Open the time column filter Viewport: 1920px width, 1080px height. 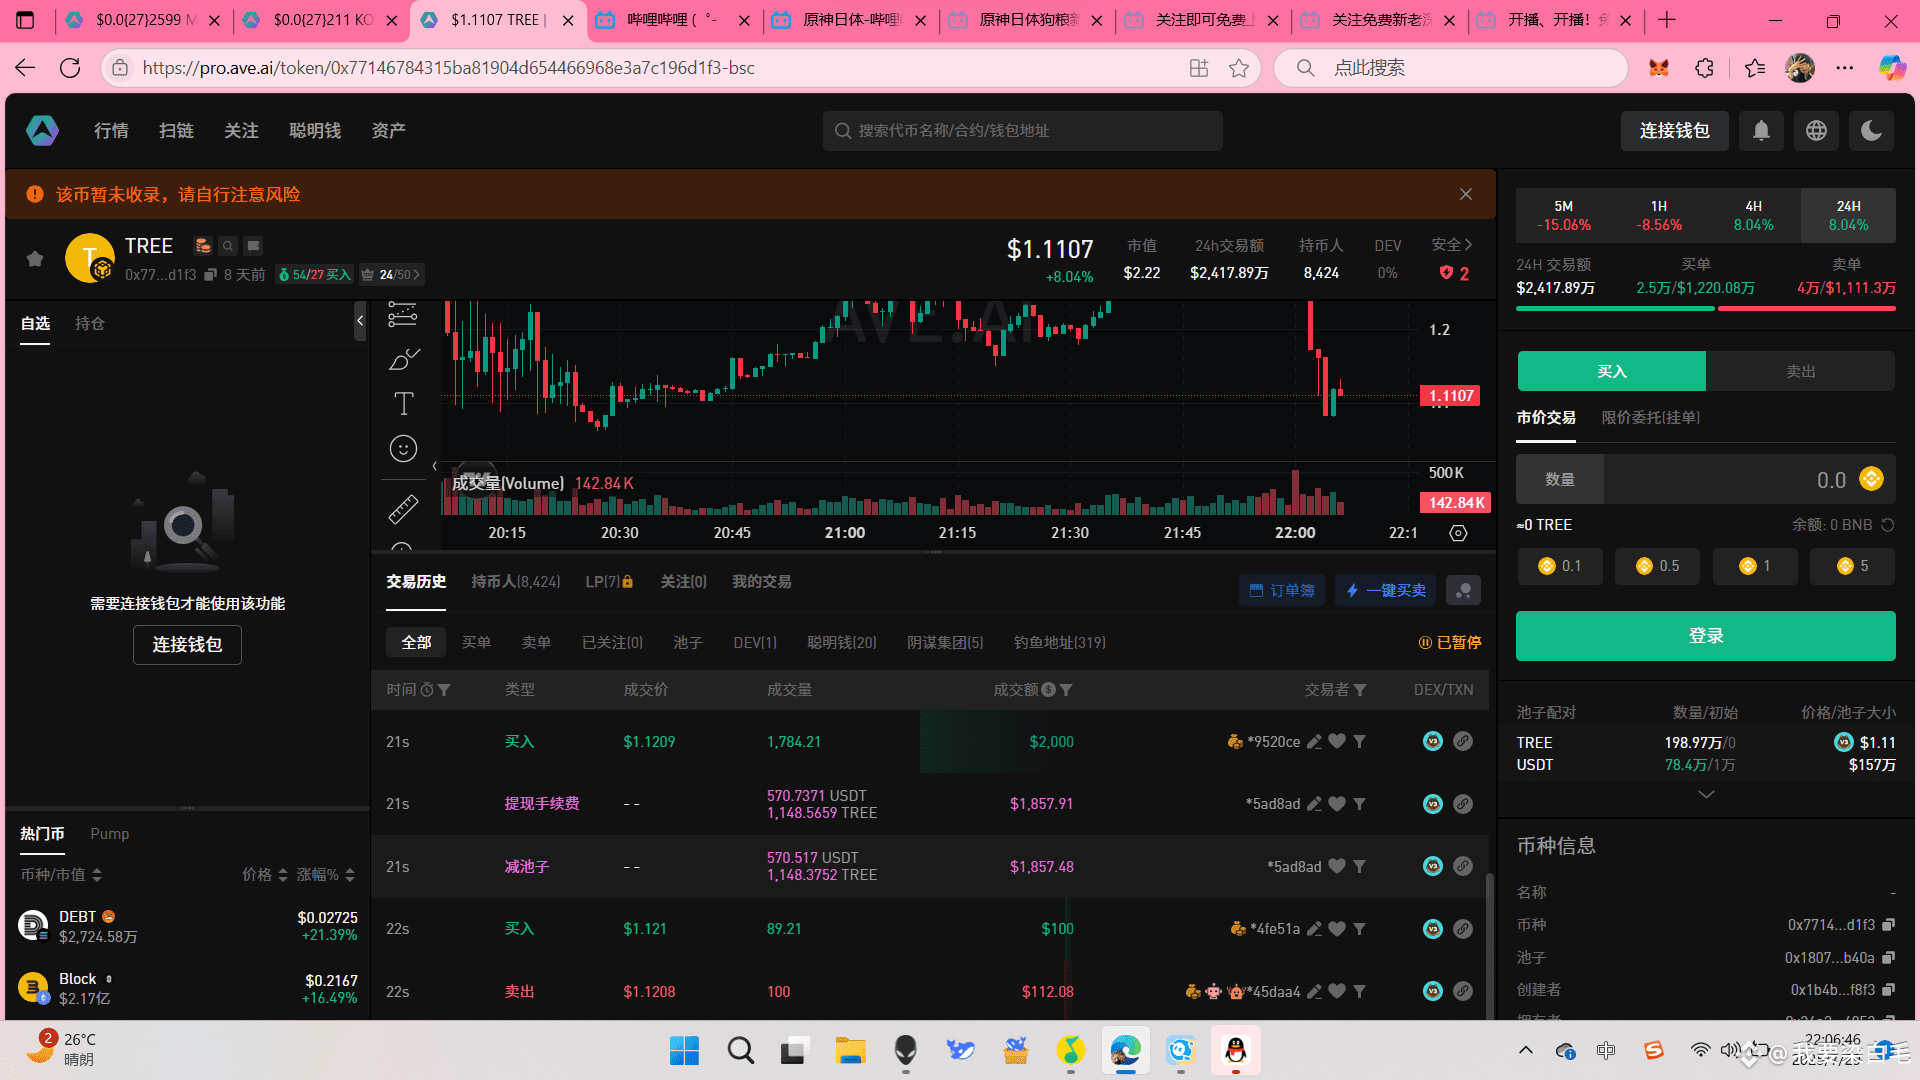pyautogui.click(x=444, y=690)
